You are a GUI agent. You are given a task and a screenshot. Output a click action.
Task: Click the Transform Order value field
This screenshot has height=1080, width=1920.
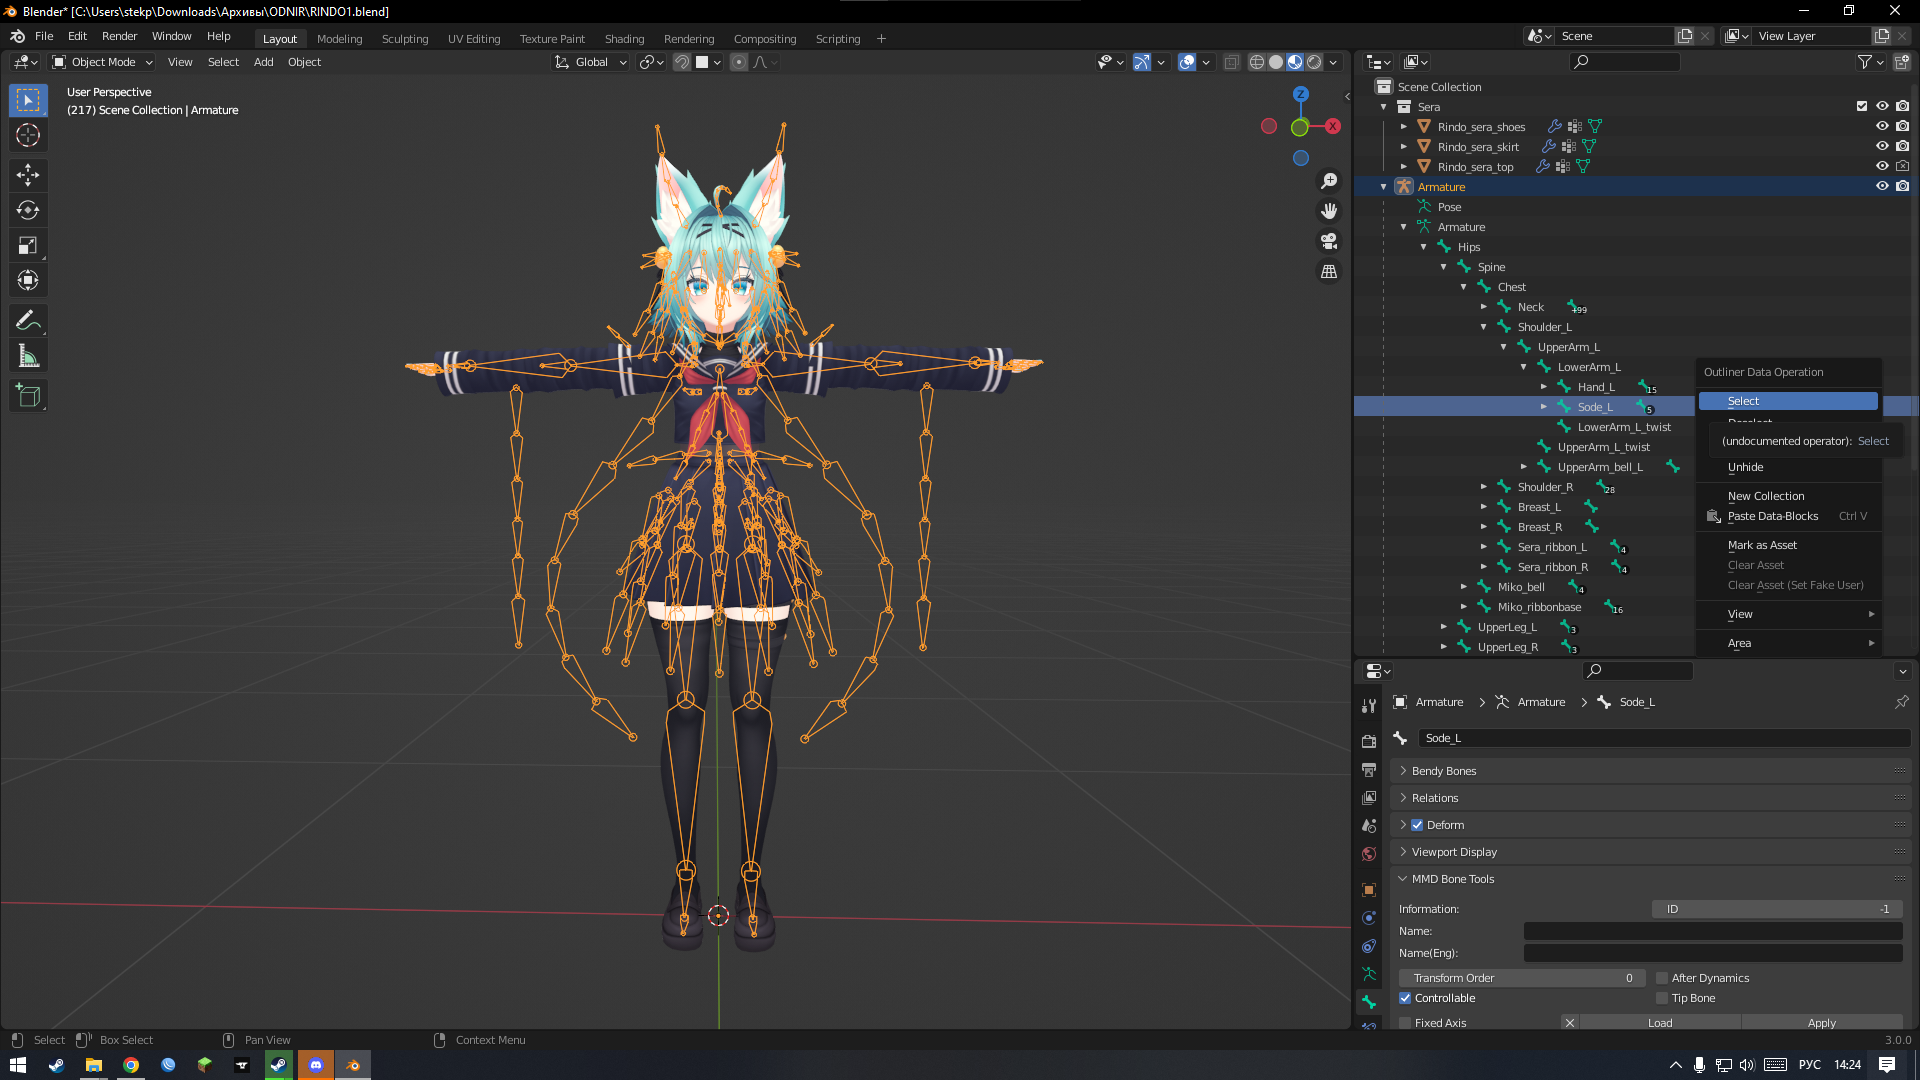coord(1520,978)
